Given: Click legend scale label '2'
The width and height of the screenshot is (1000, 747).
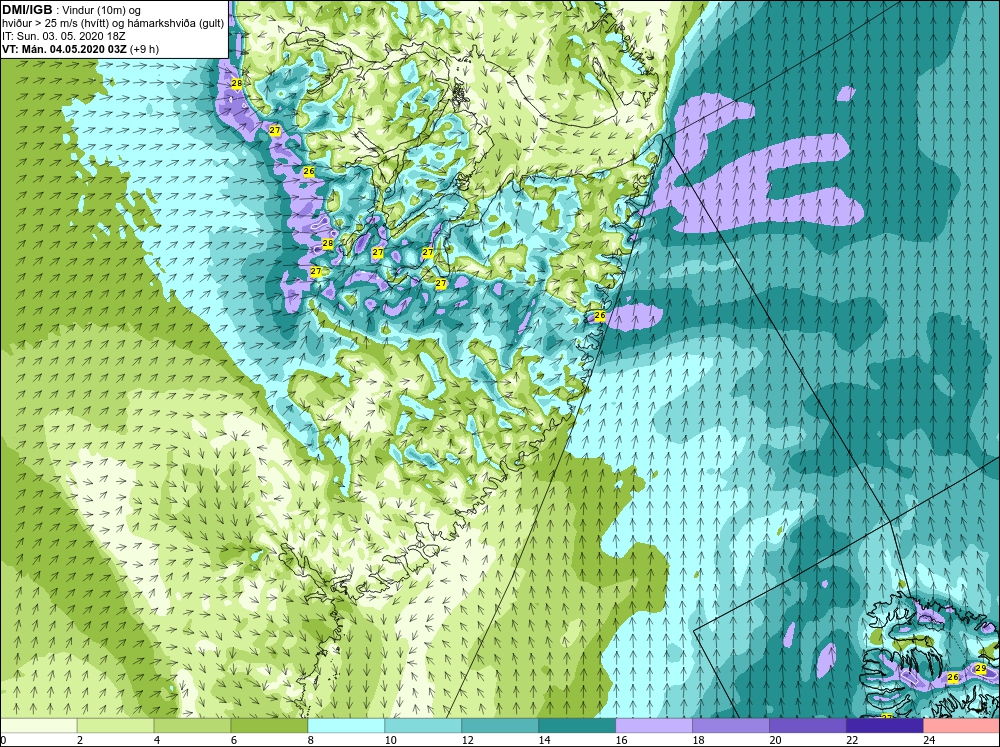Looking at the screenshot, I should click(80, 740).
